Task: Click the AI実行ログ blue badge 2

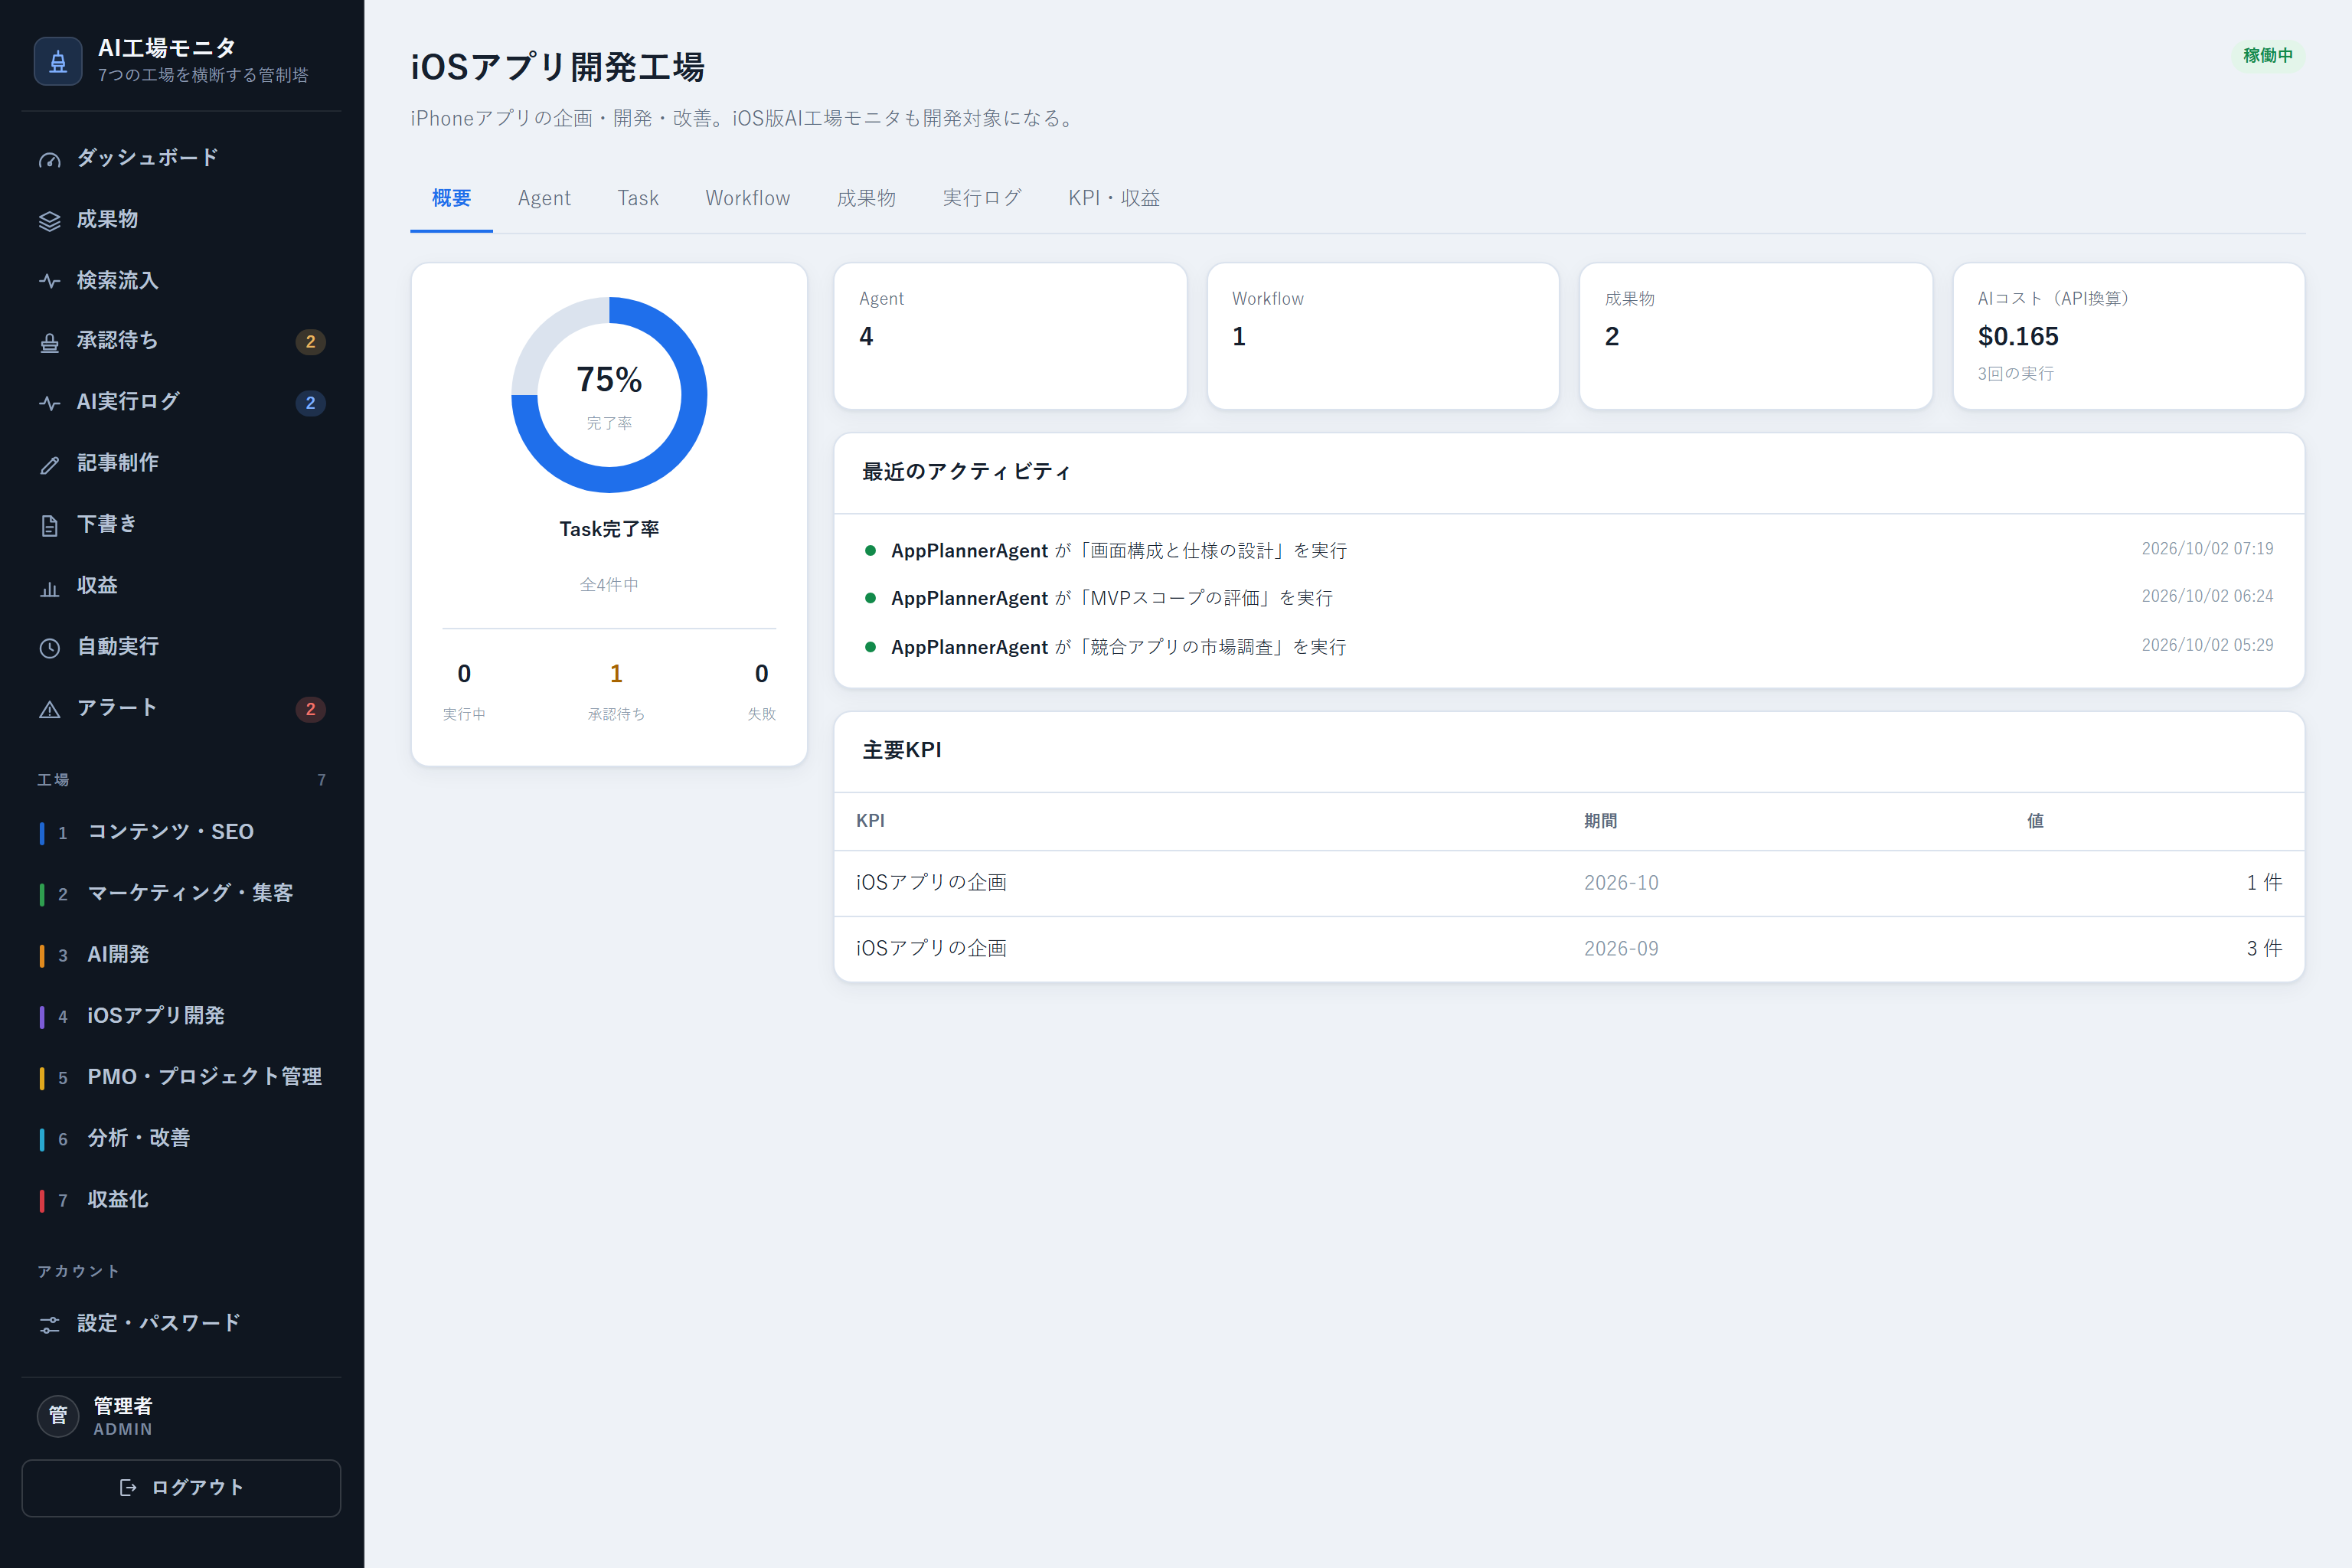Action: pos(310,403)
